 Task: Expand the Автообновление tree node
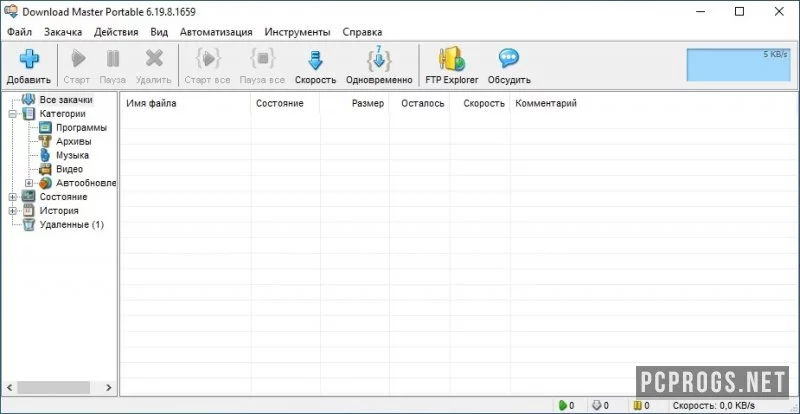click(x=29, y=183)
